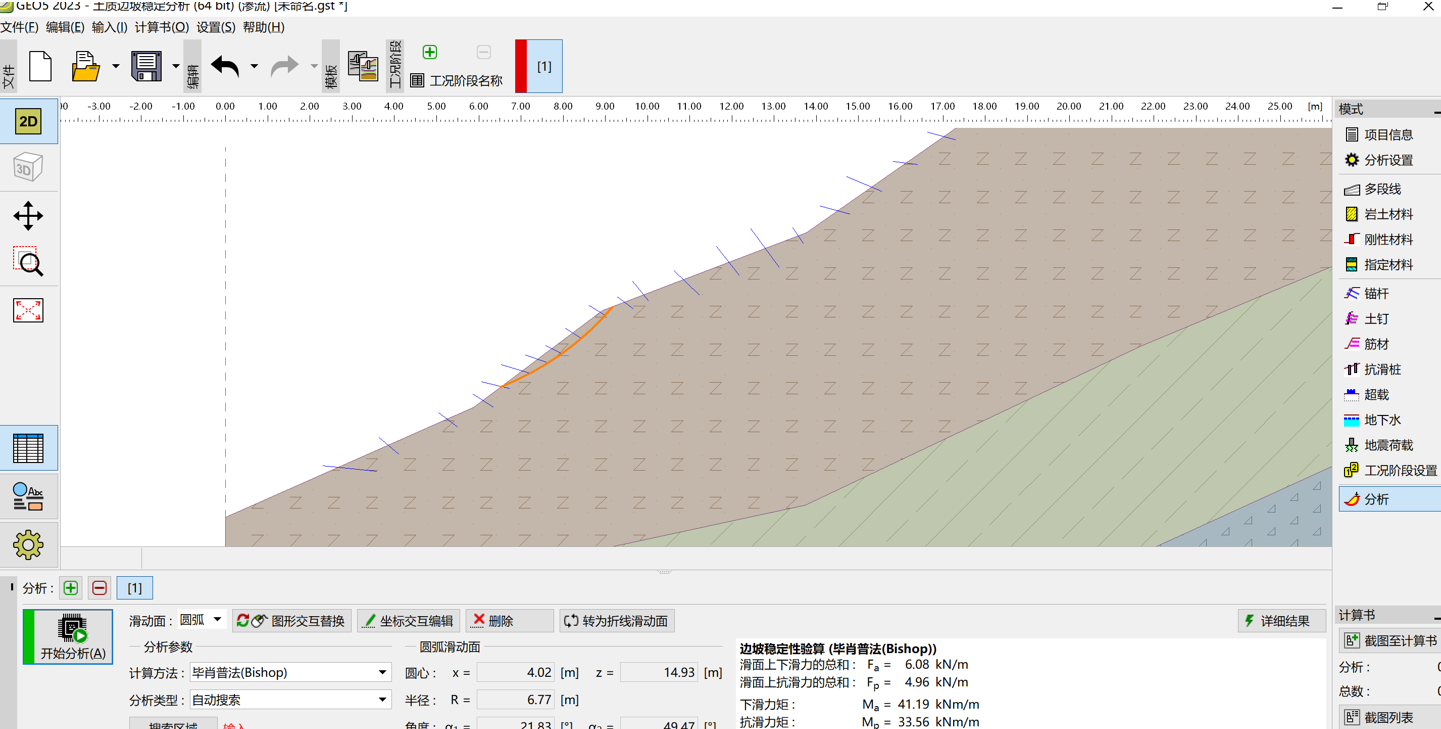Screen dimensions: 1441x729
Task: Select 地震荷载 mode
Action: pyautogui.click(x=1389, y=446)
